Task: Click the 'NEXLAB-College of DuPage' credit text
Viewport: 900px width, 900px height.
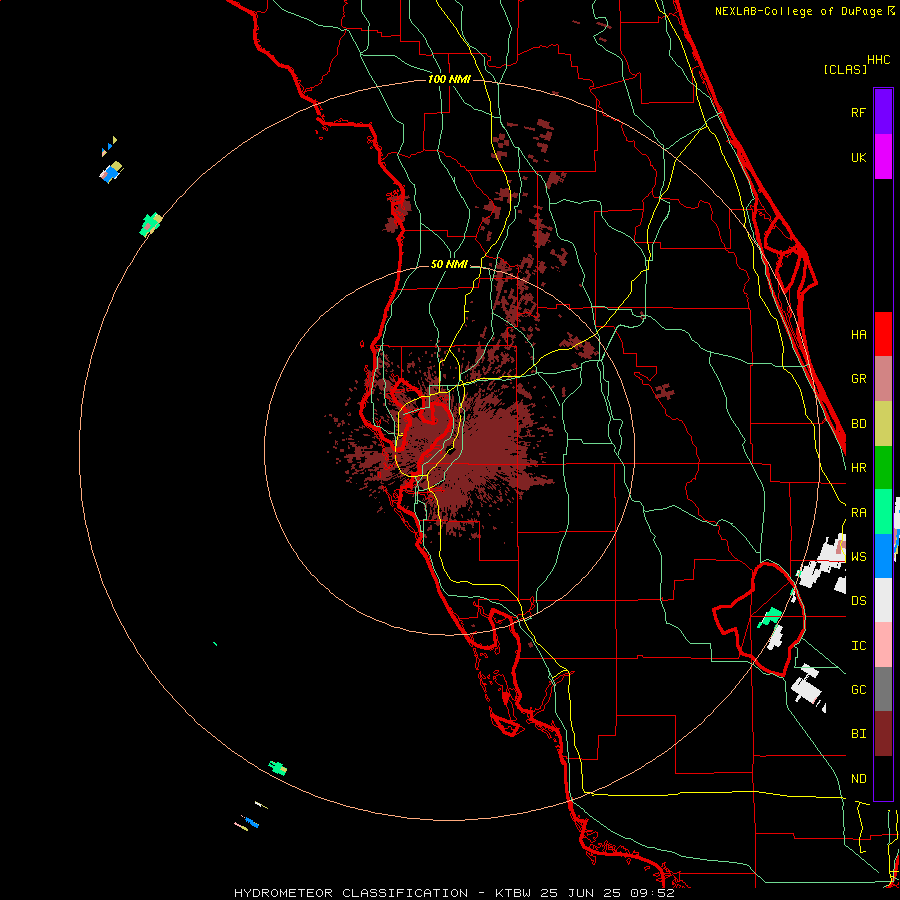Action: click(800, 11)
